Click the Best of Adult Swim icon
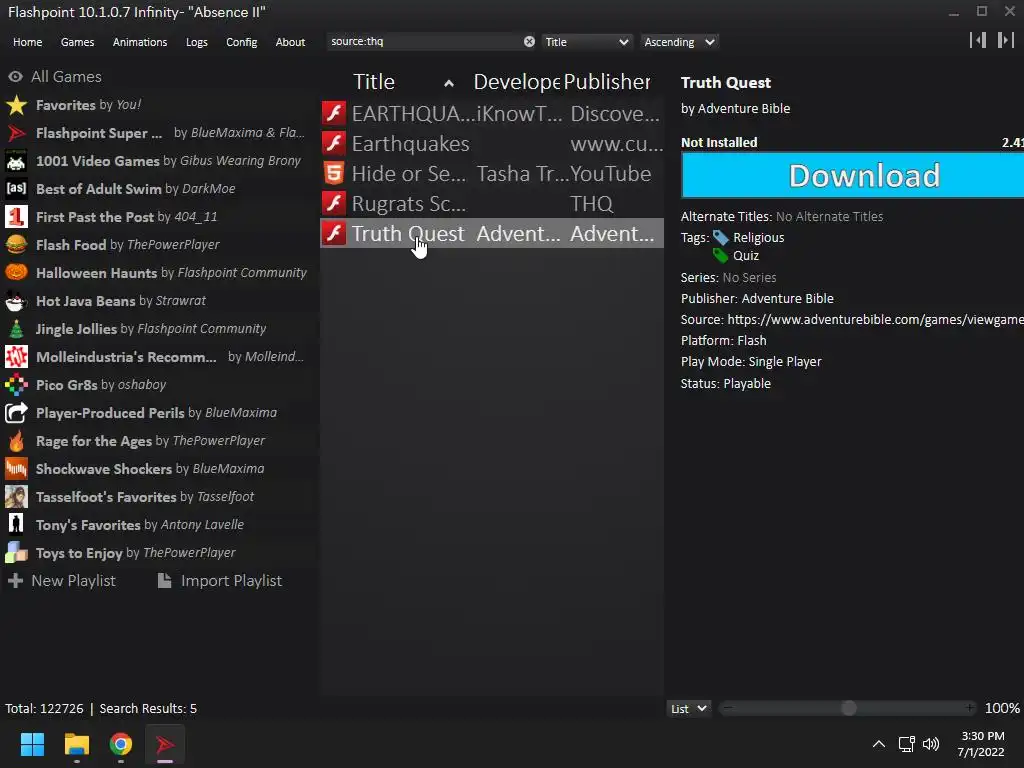Viewport: 1024px width, 768px height. tap(16, 189)
